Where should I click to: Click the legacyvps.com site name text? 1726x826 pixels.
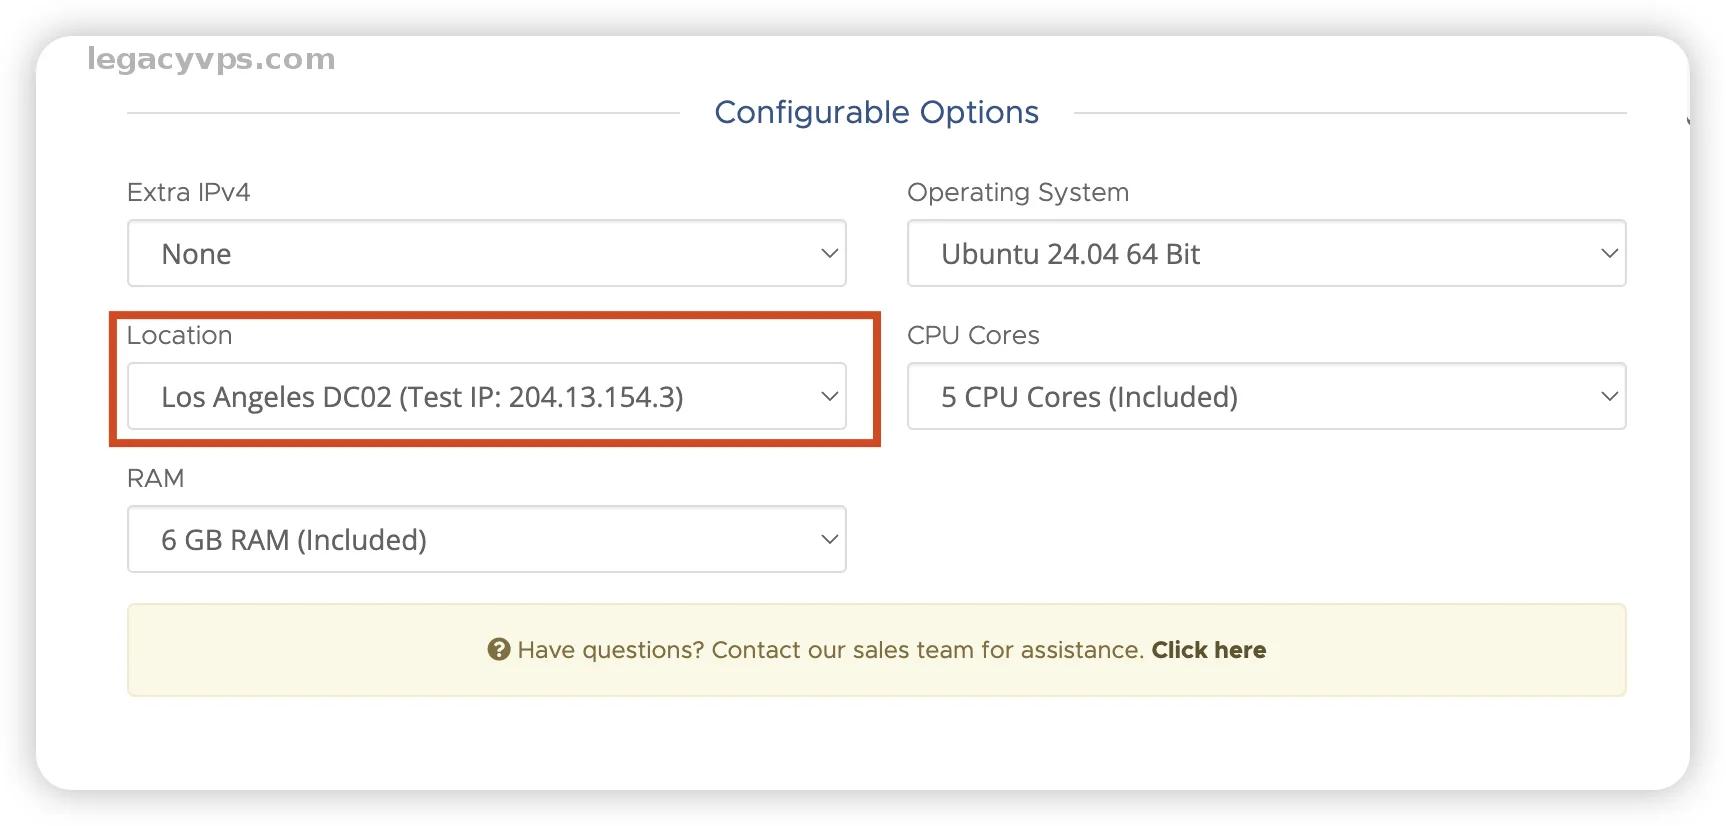tap(211, 59)
